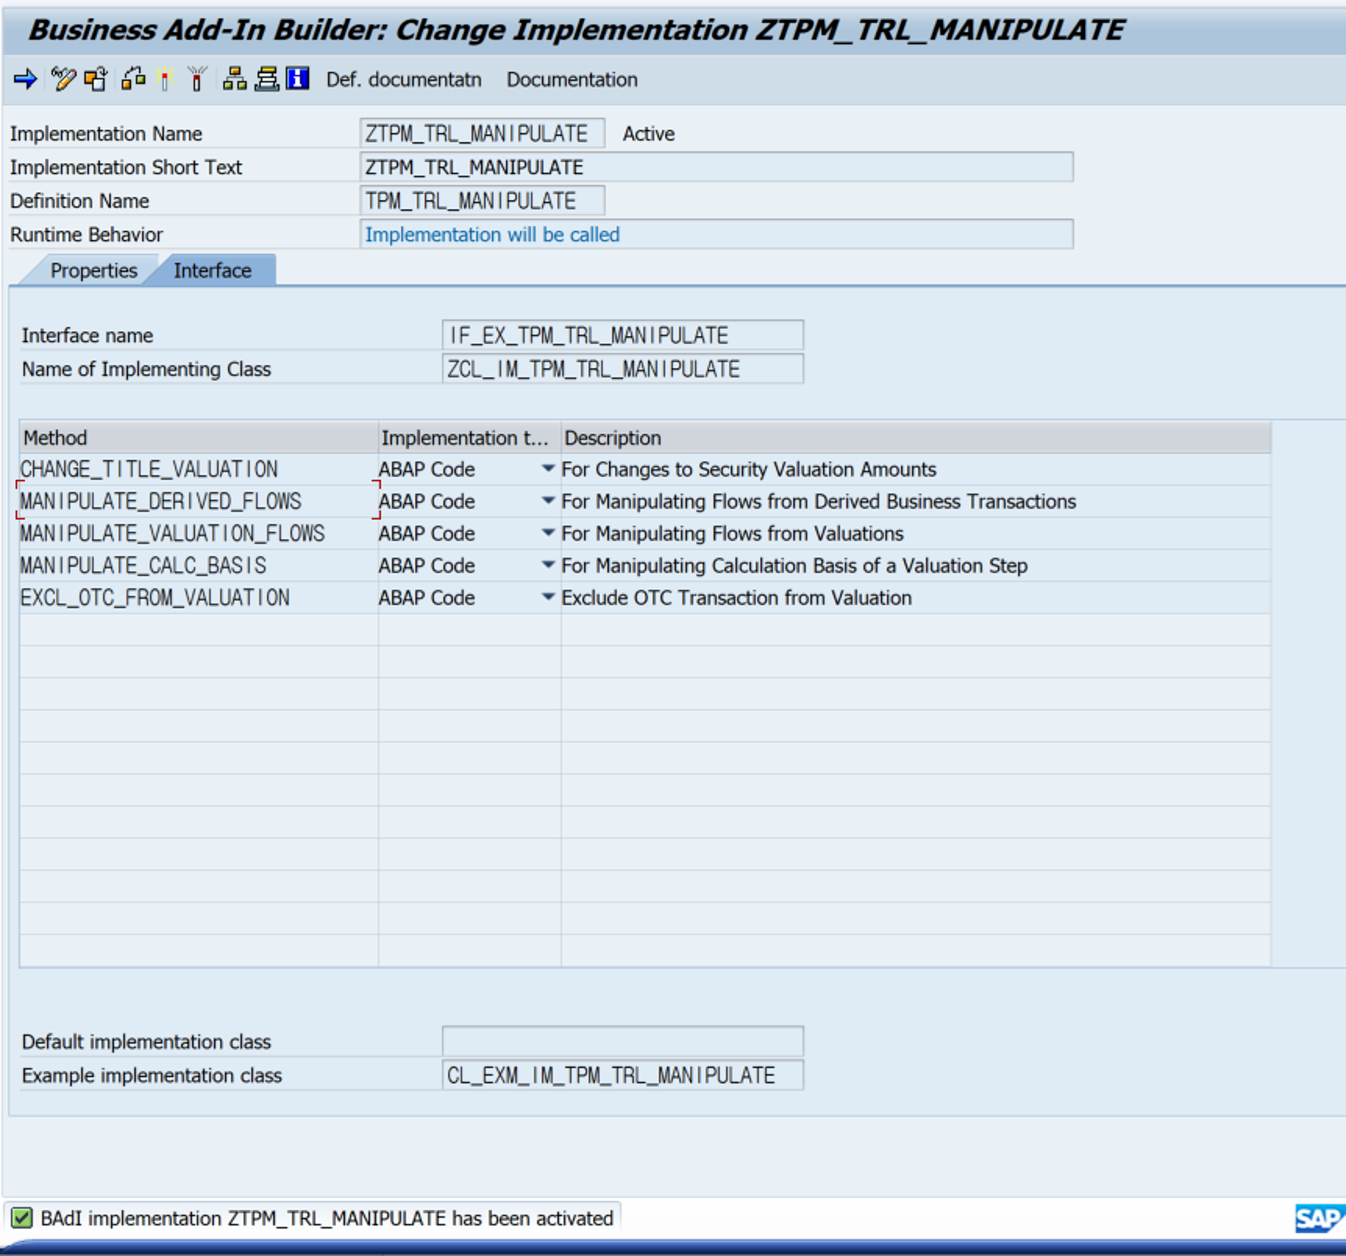Click the 'Implementation Name' label
The image size is (1346, 1256).
tap(106, 134)
